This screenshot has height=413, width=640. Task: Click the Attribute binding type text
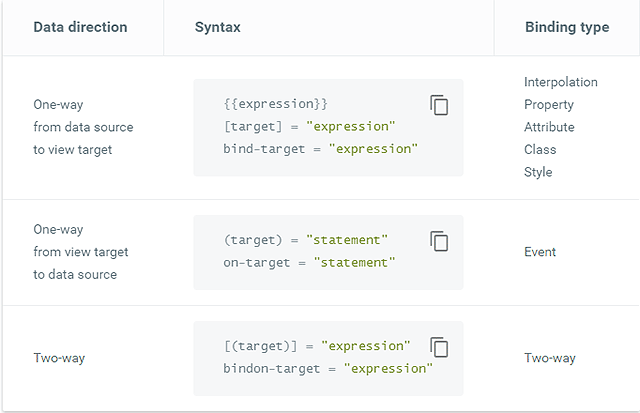click(x=550, y=127)
